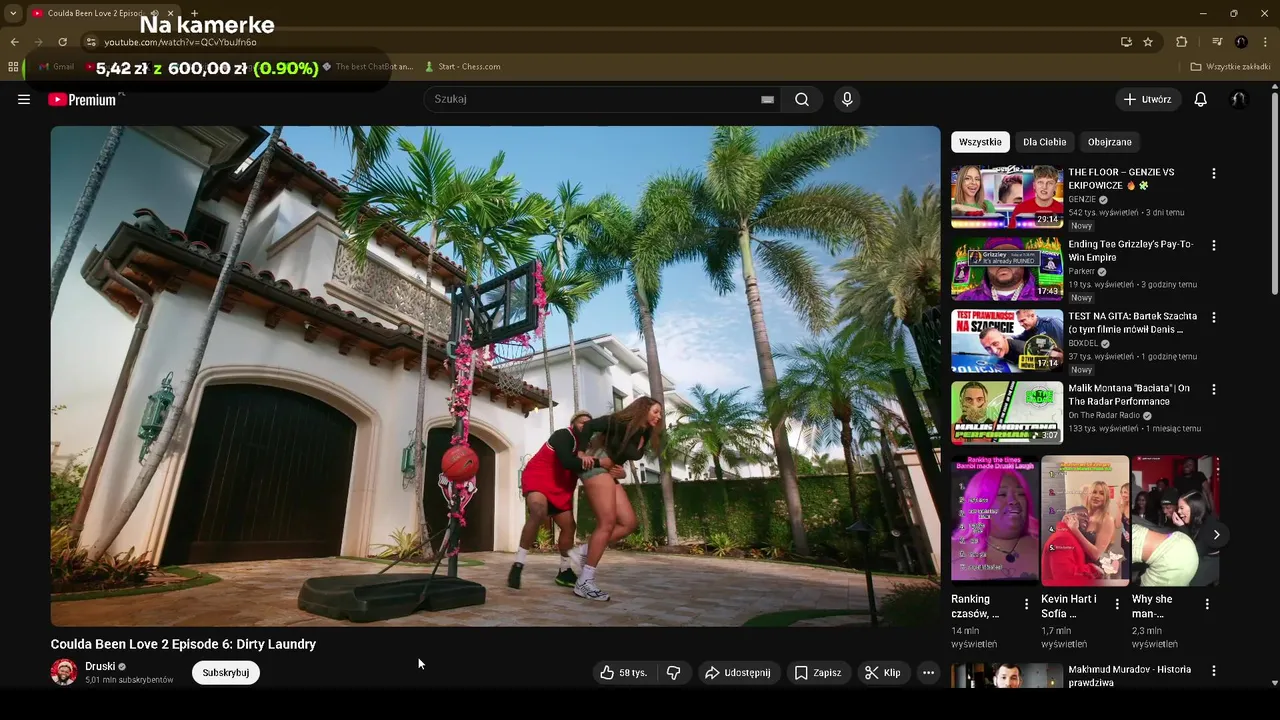Select the Wszystkie filter chip

click(x=980, y=142)
